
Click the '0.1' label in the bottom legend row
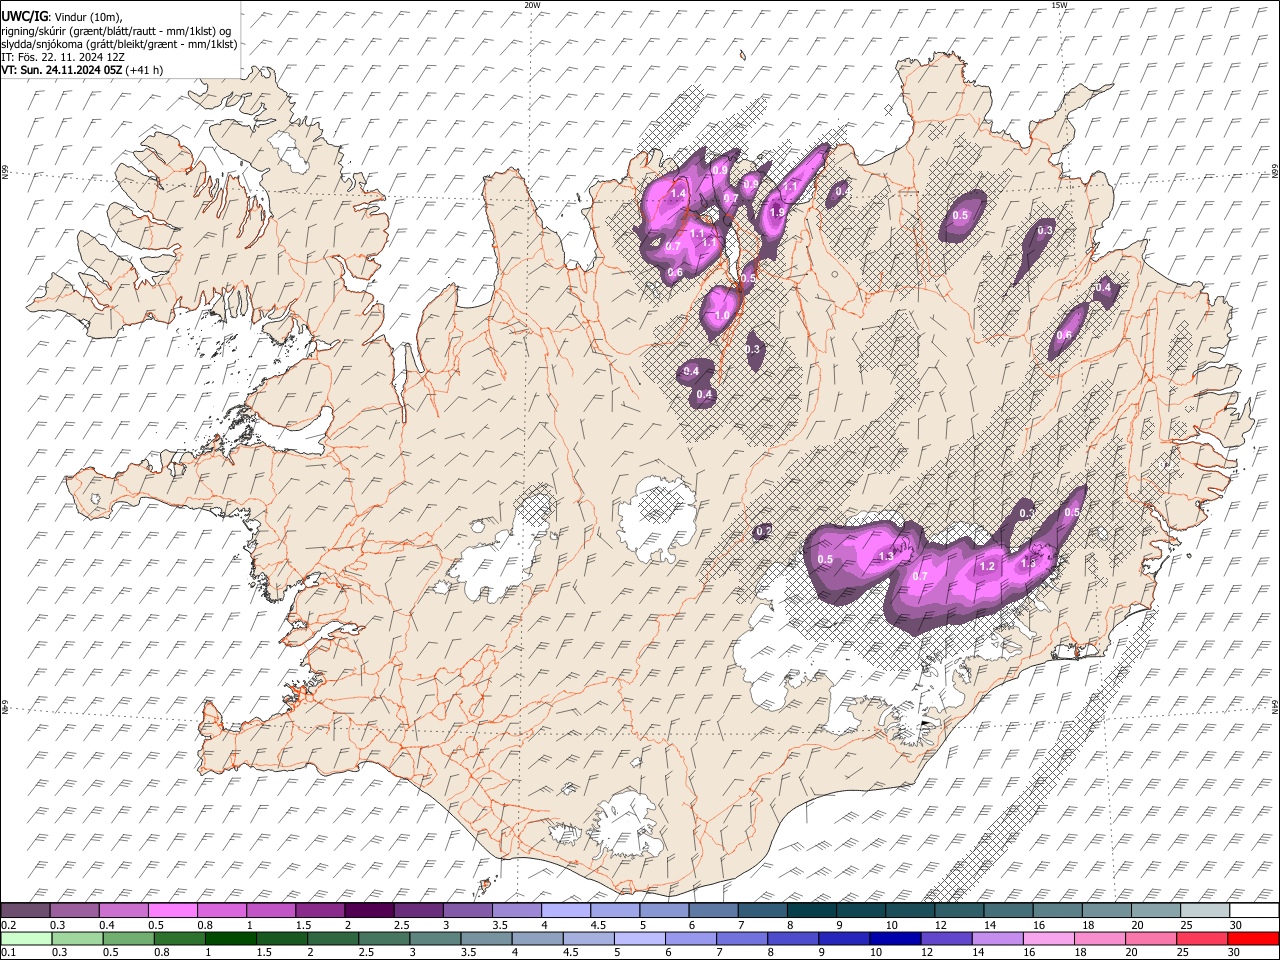[x=9, y=952]
